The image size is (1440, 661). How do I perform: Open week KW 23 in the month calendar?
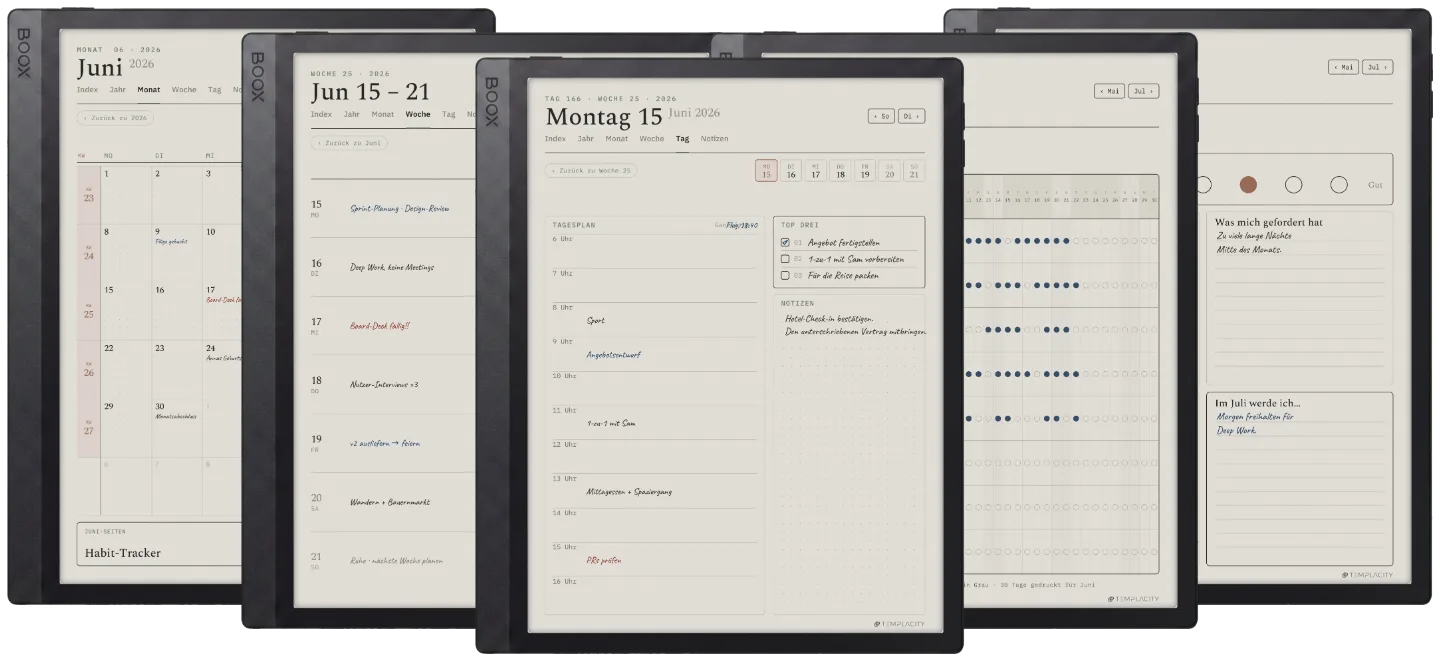tap(88, 195)
